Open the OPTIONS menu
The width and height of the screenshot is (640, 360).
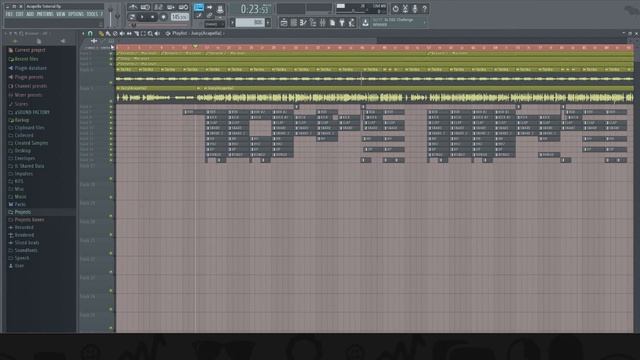click(76, 14)
